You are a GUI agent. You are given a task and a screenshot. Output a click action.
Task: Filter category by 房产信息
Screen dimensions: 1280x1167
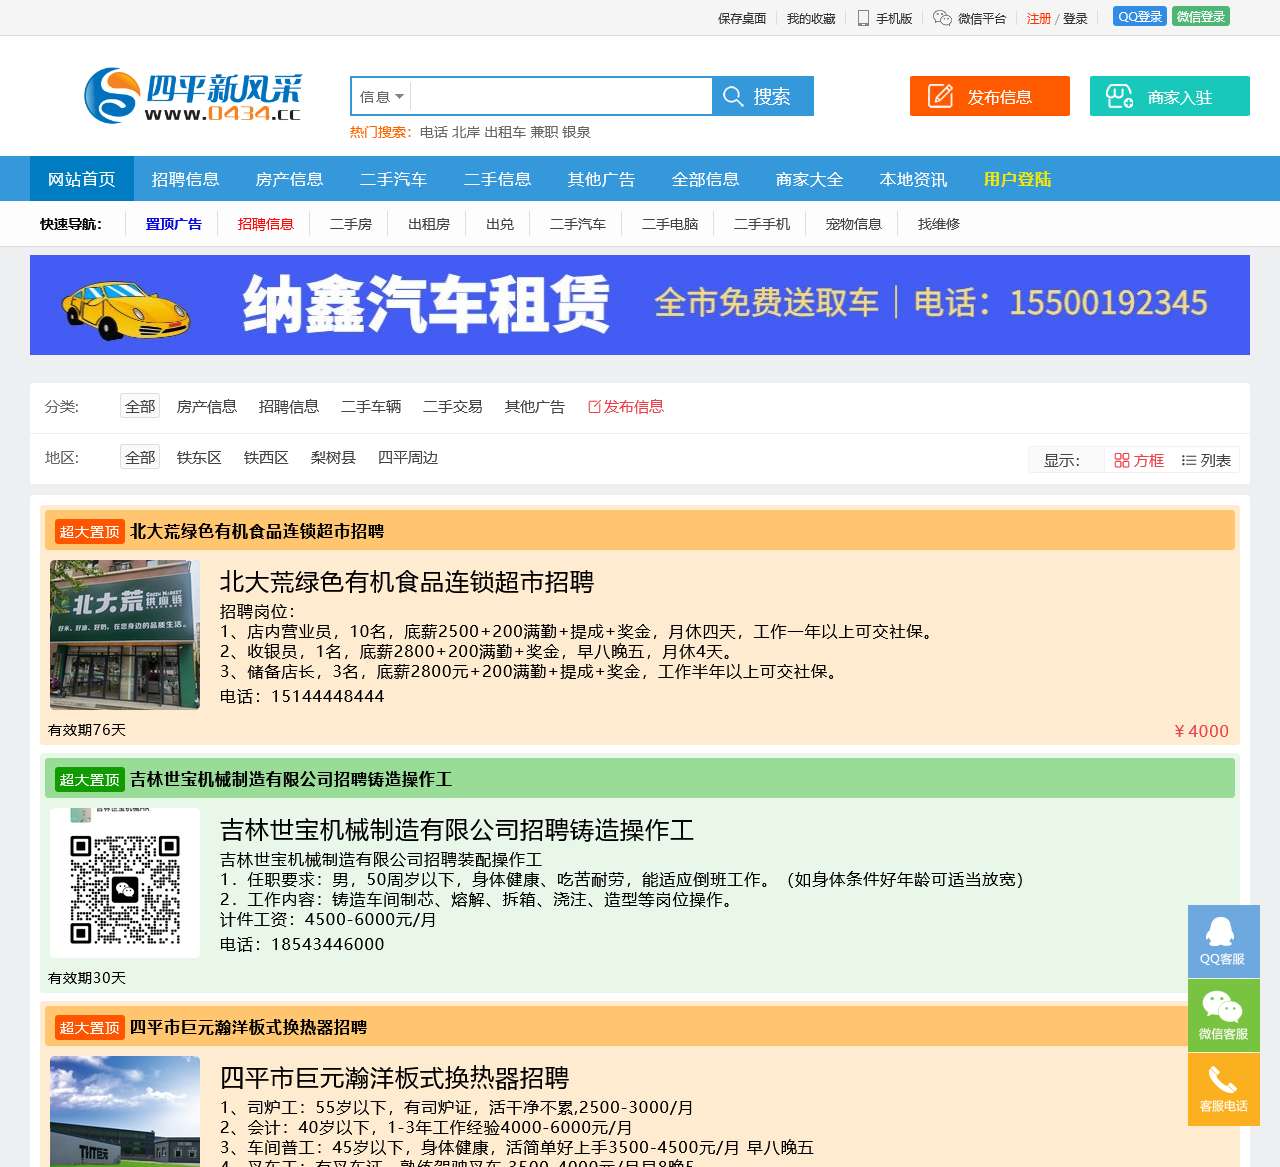point(207,407)
